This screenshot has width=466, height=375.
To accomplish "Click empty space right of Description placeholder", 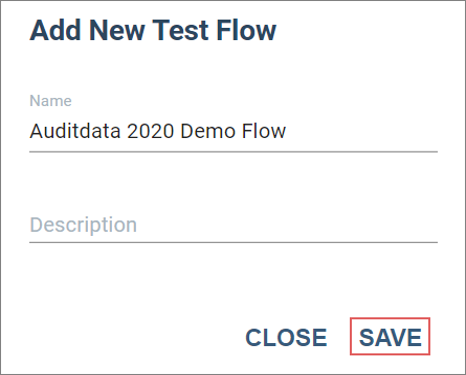I will click(287, 225).
